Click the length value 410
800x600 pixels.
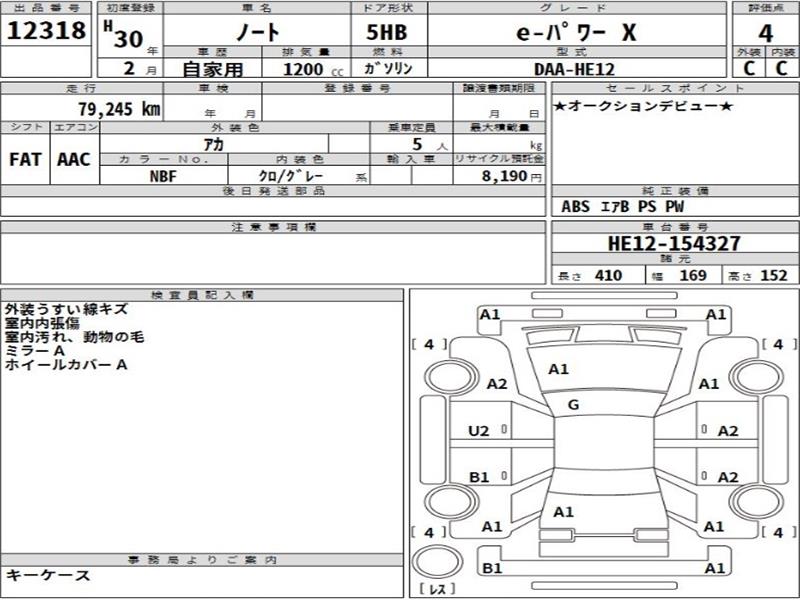point(608,276)
